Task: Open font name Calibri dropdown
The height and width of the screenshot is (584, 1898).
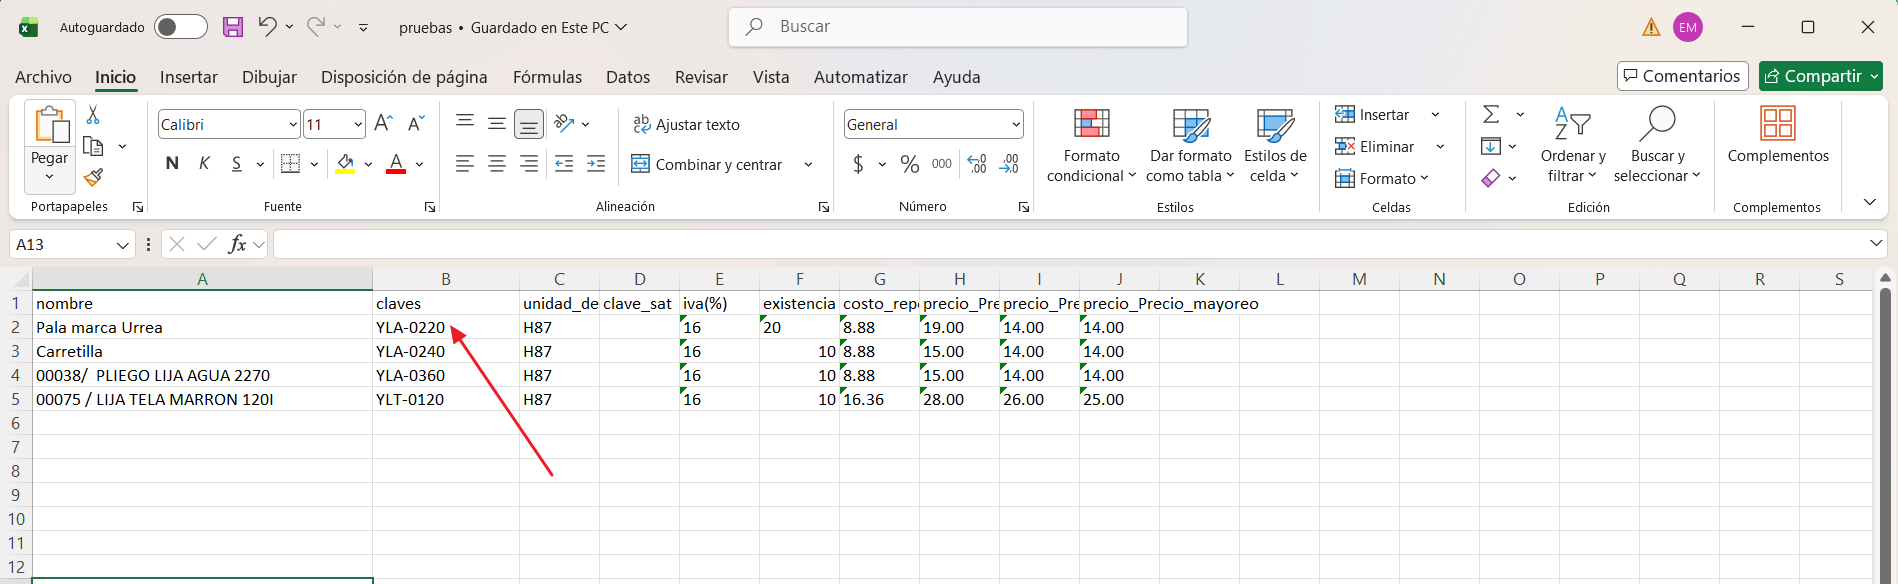Action: [x=293, y=125]
